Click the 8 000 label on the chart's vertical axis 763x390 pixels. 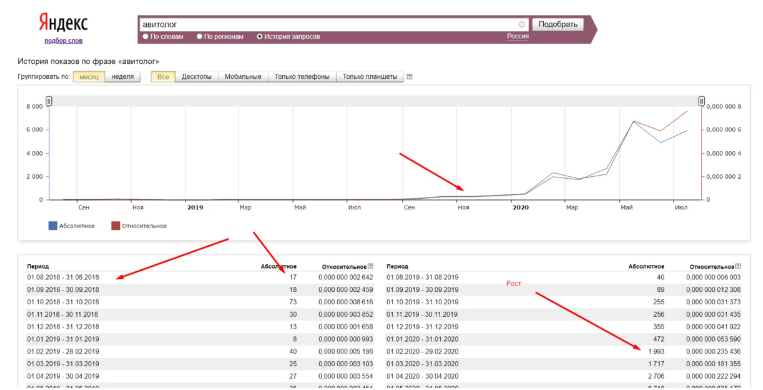coord(35,107)
